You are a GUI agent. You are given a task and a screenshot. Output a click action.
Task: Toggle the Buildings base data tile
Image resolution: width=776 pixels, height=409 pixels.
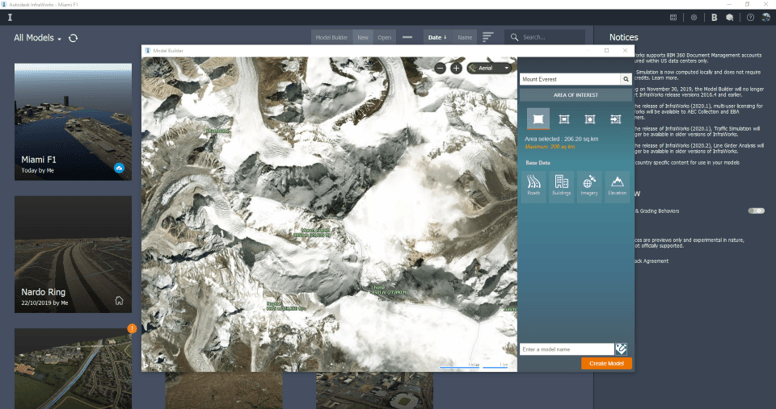tap(561, 187)
